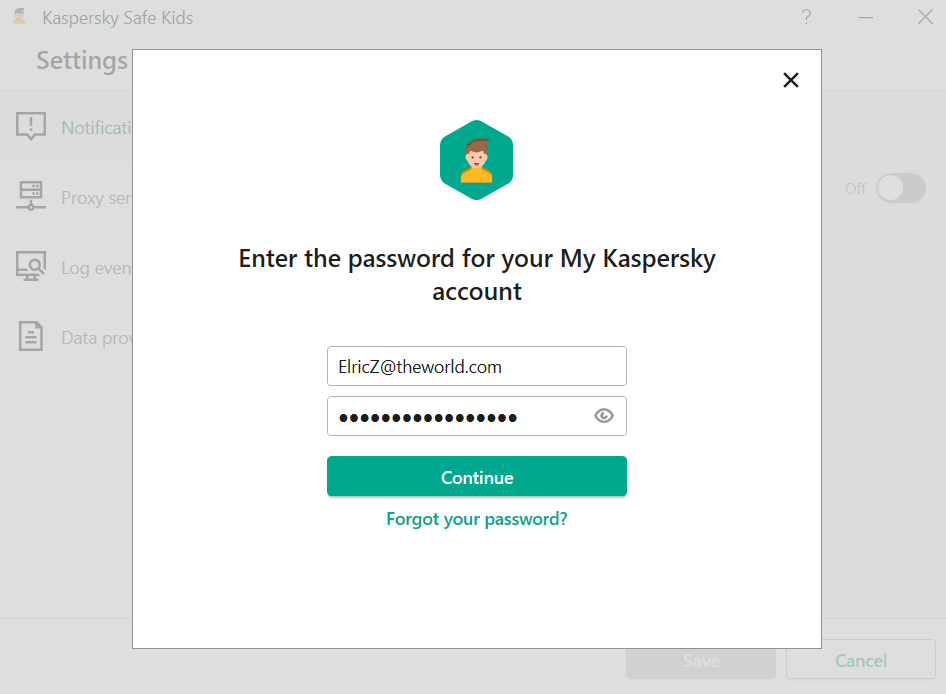Click the child avatar hexagon icon
The height and width of the screenshot is (694, 946).
[476, 160]
